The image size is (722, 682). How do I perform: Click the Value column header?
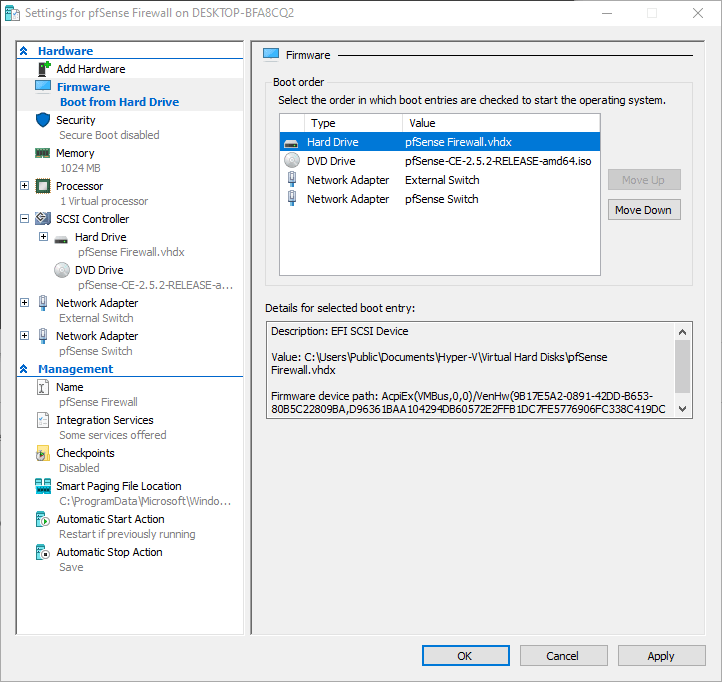501,123
